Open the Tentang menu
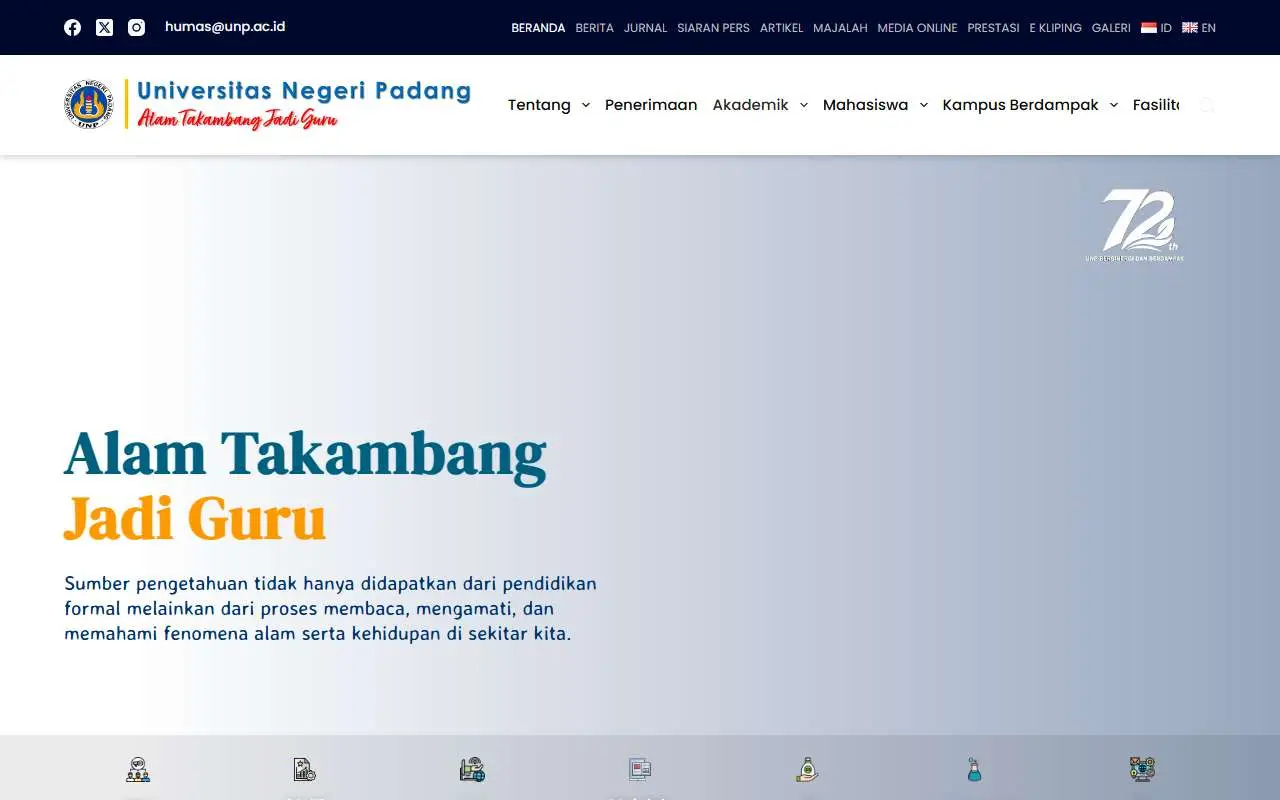1280x800 pixels. click(539, 105)
